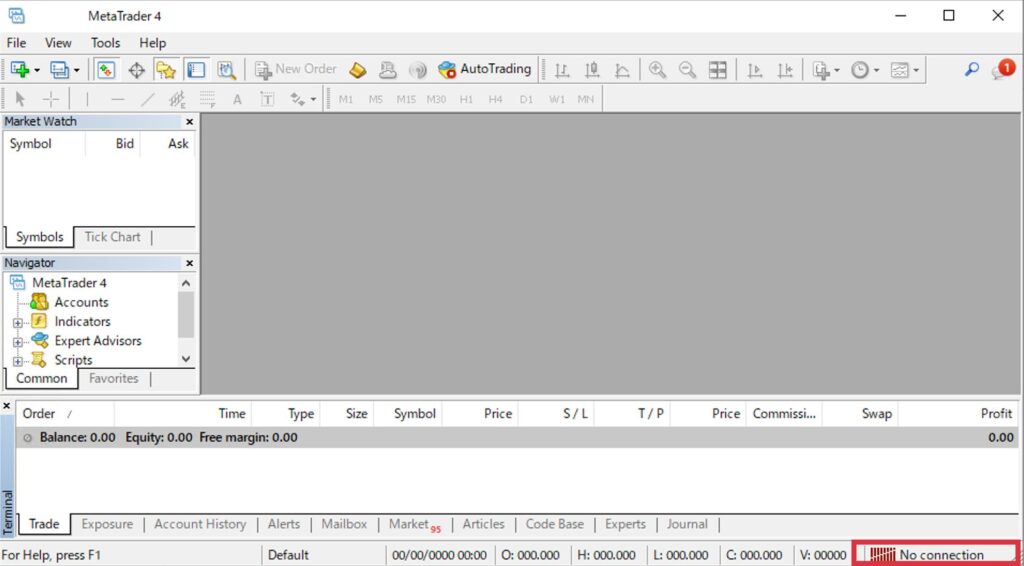Viewport: 1024px width, 566px height.
Task: Open the dropdown arrow beside Templates
Action: pos(916,70)
